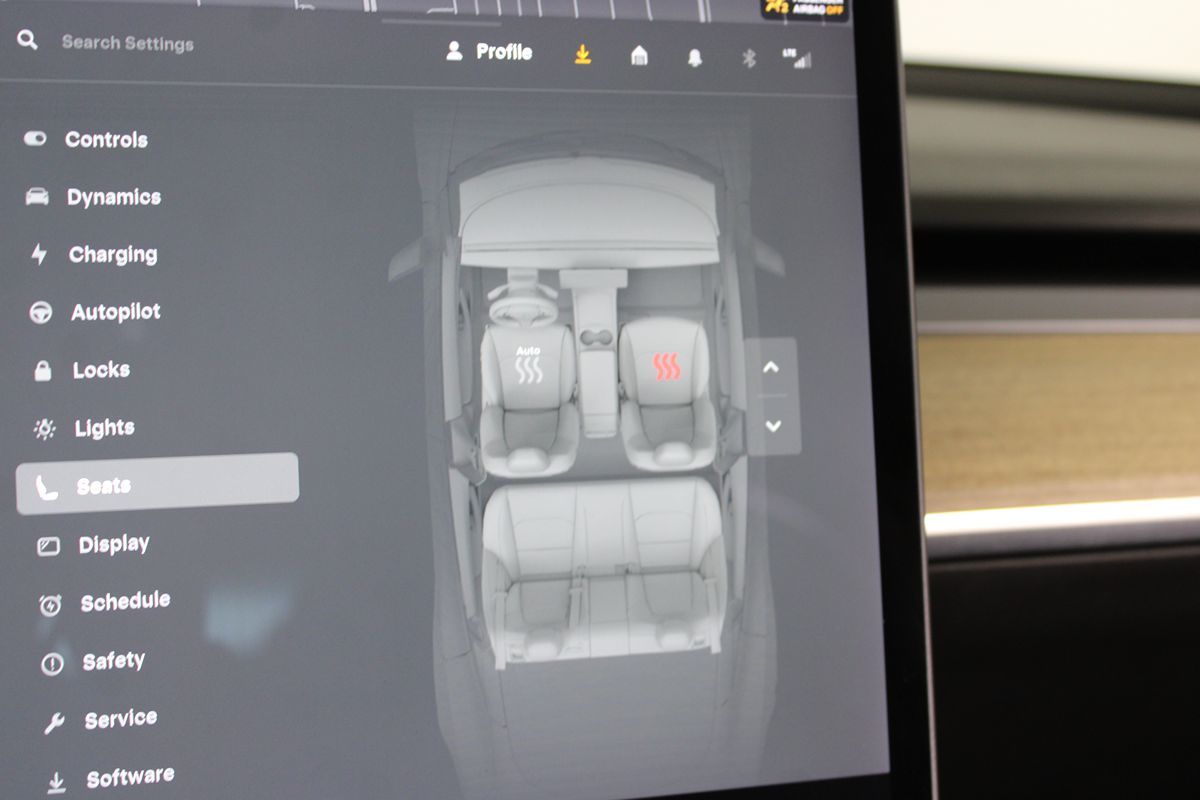Tap the software update download icon
The height and width of the screenshot is (800, 1200).
(x=583, y=55)
